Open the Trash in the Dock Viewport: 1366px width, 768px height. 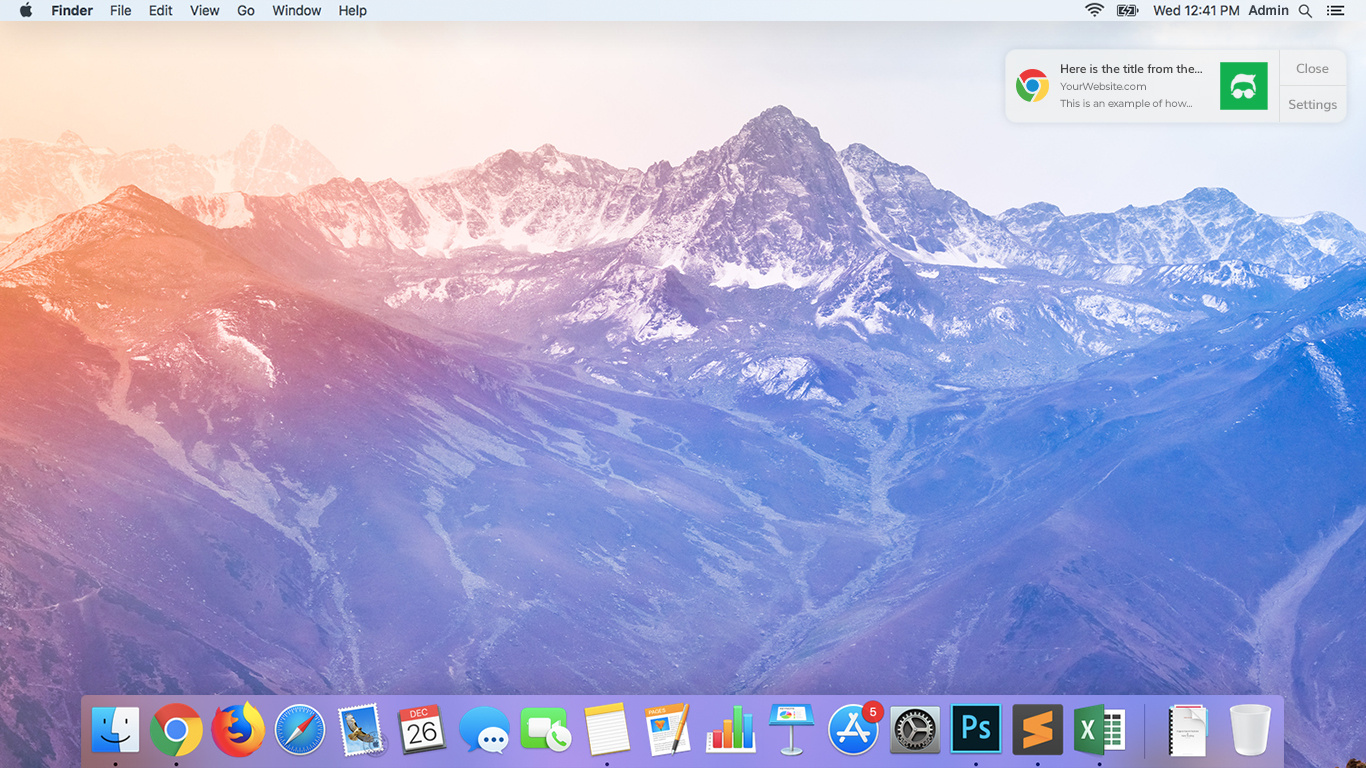pos(1250,730)
